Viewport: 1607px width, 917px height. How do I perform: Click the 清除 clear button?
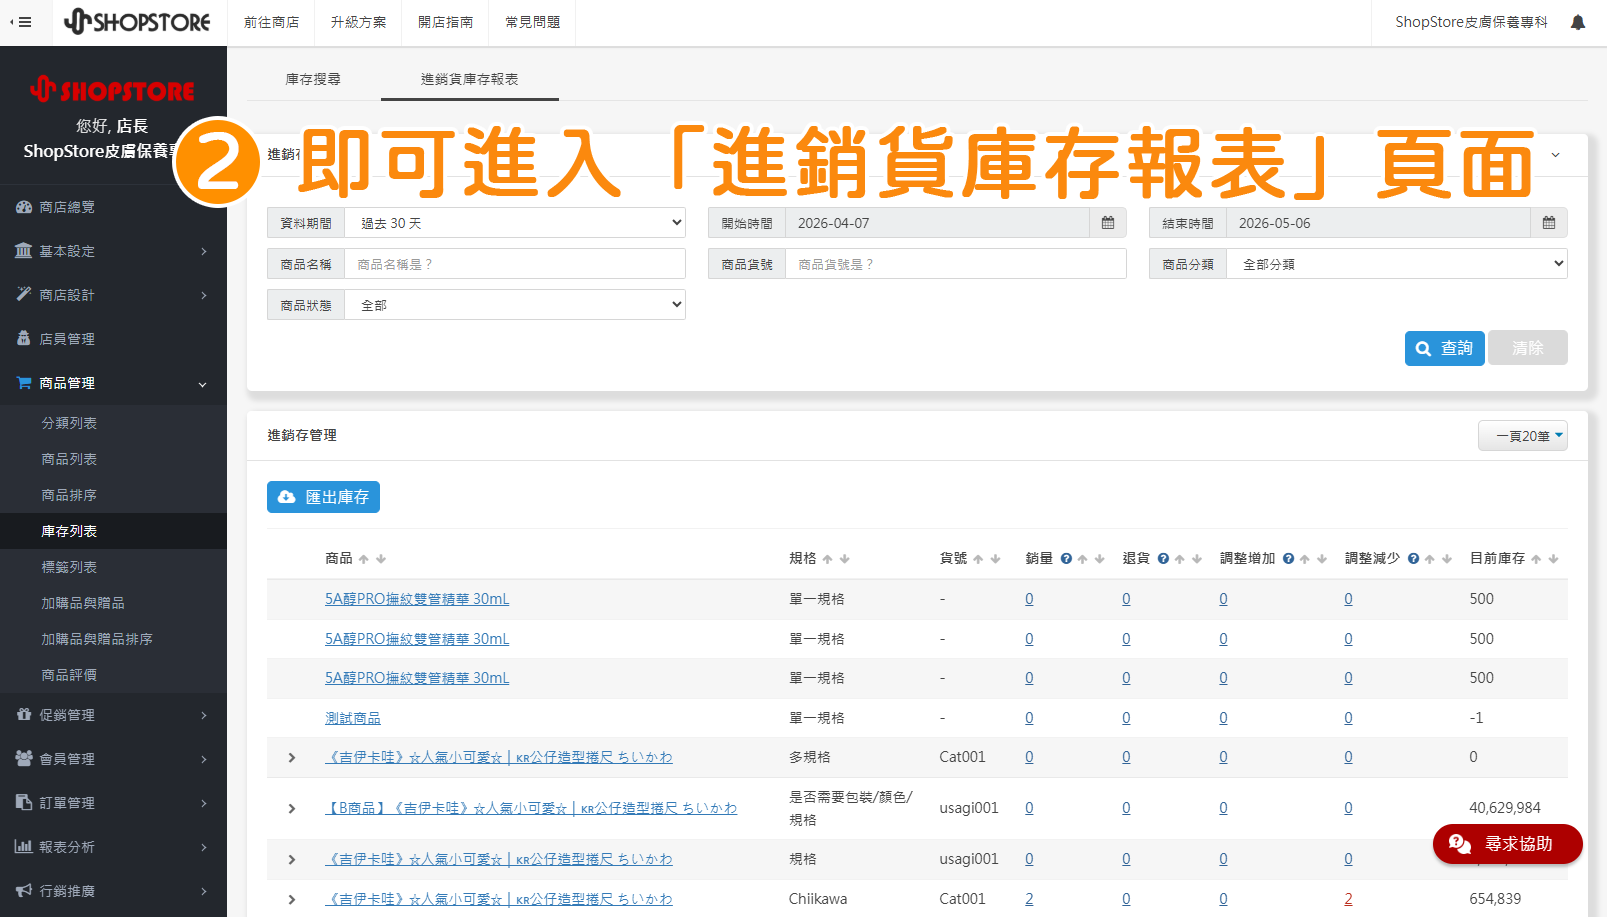pyautogui.click(x=1528, y=348)
